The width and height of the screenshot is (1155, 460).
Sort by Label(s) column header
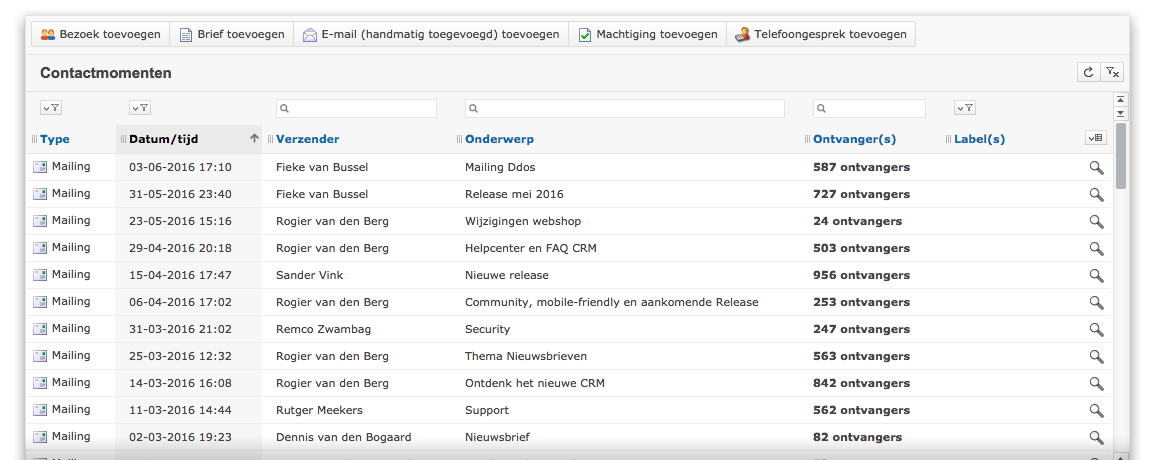(980, 139)
